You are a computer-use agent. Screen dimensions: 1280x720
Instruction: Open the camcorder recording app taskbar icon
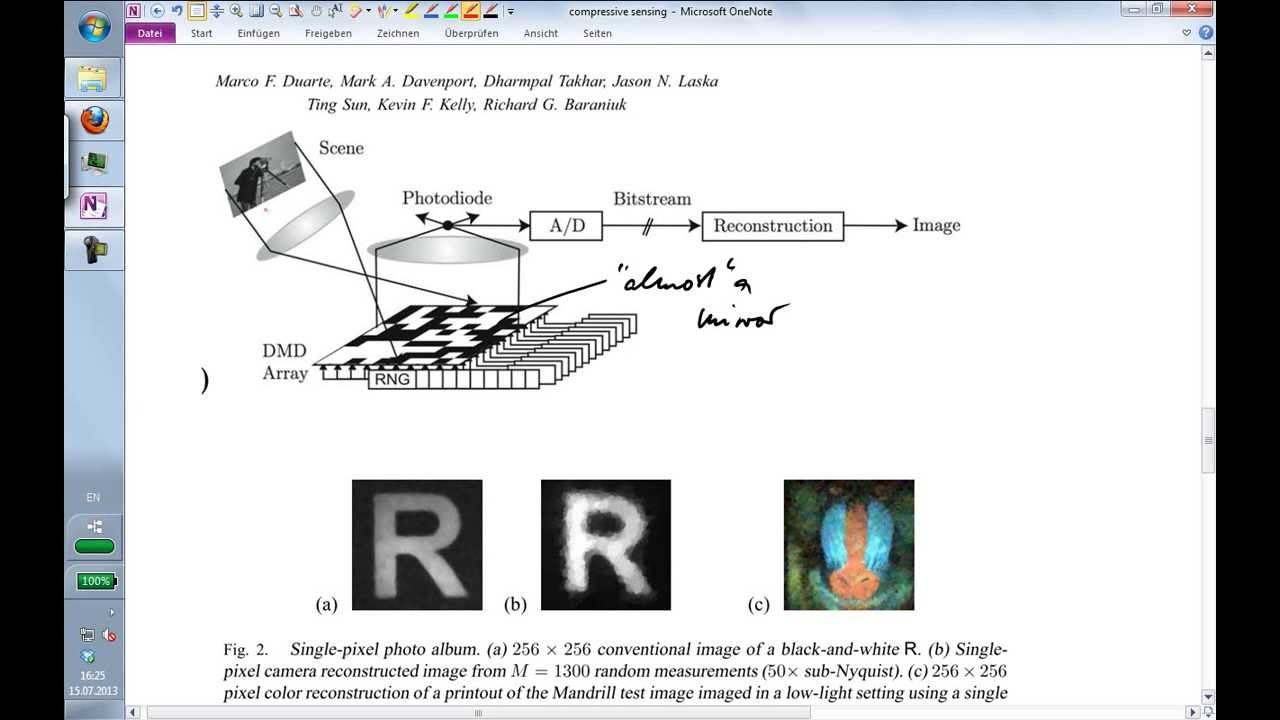tap(94, 249)
